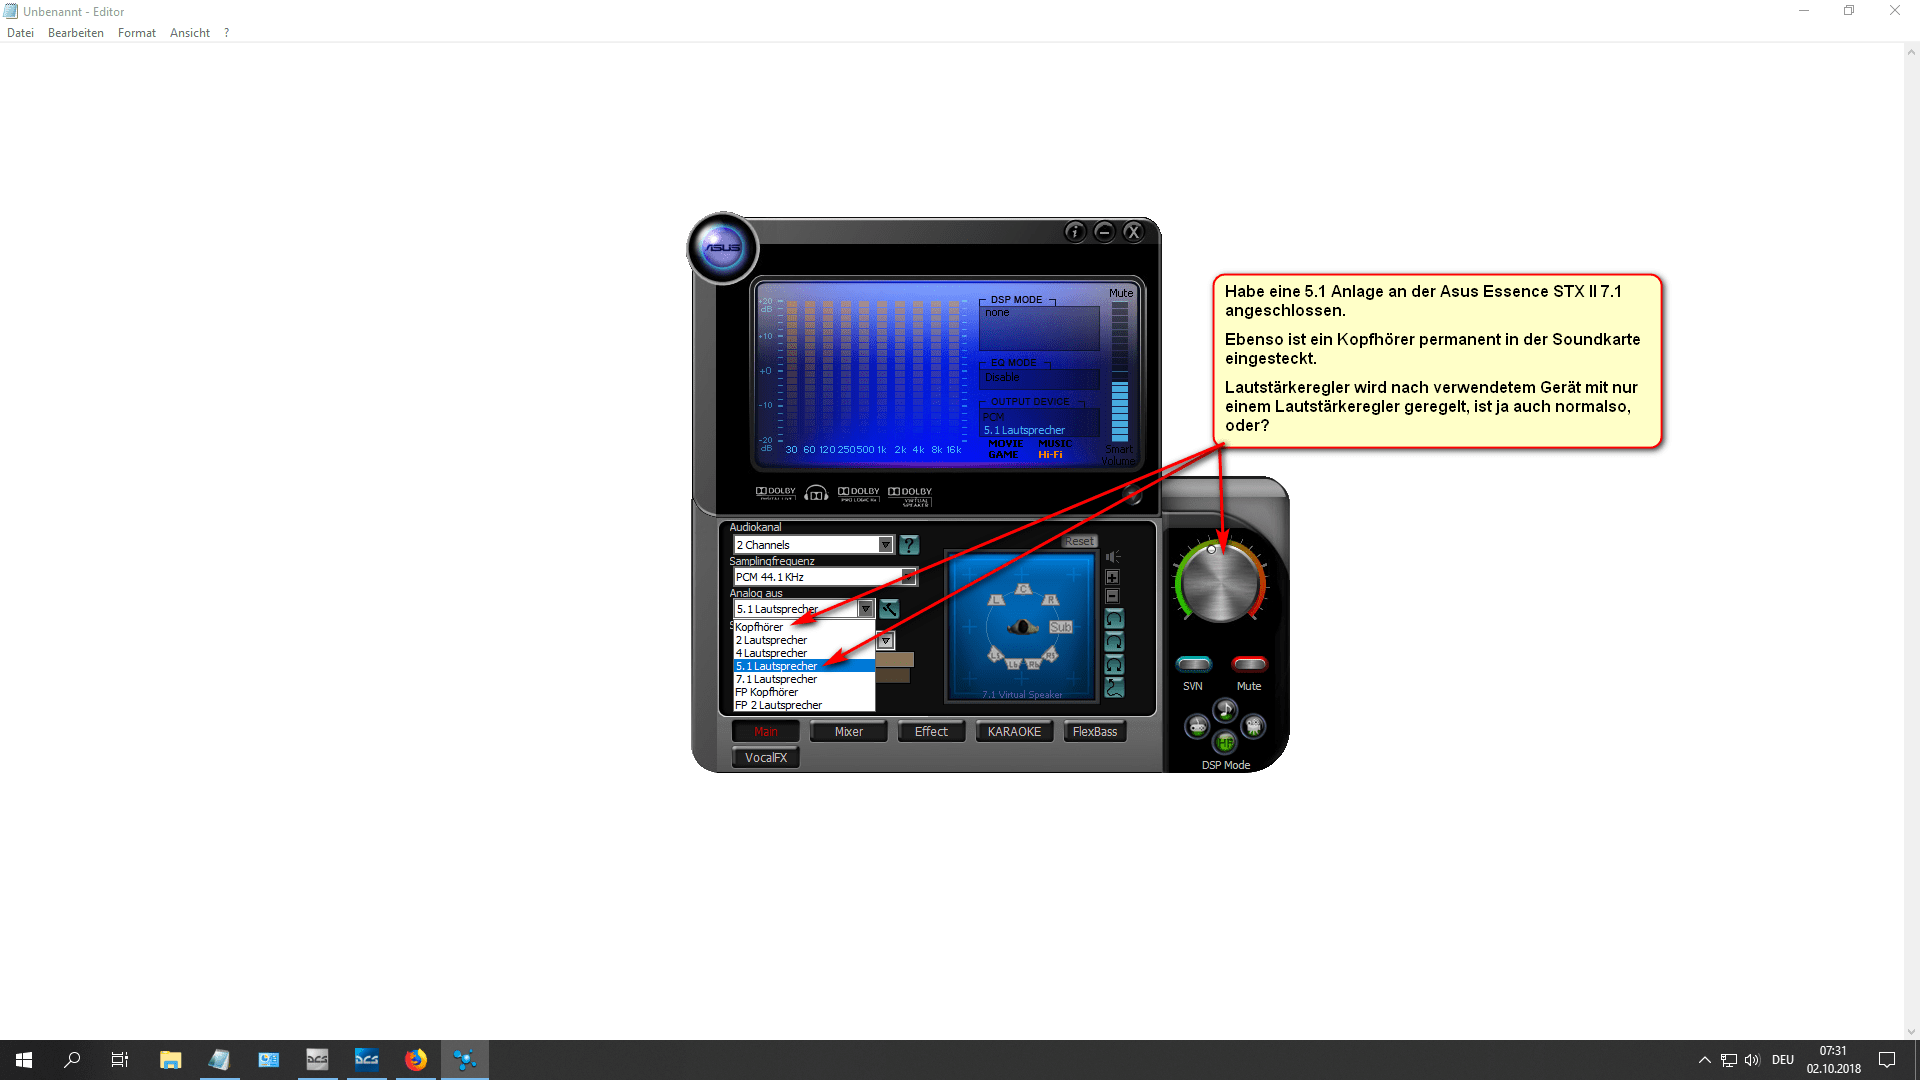Click the Dolby Headphone logo
1920x1080 pixels.
coord(816,493)
